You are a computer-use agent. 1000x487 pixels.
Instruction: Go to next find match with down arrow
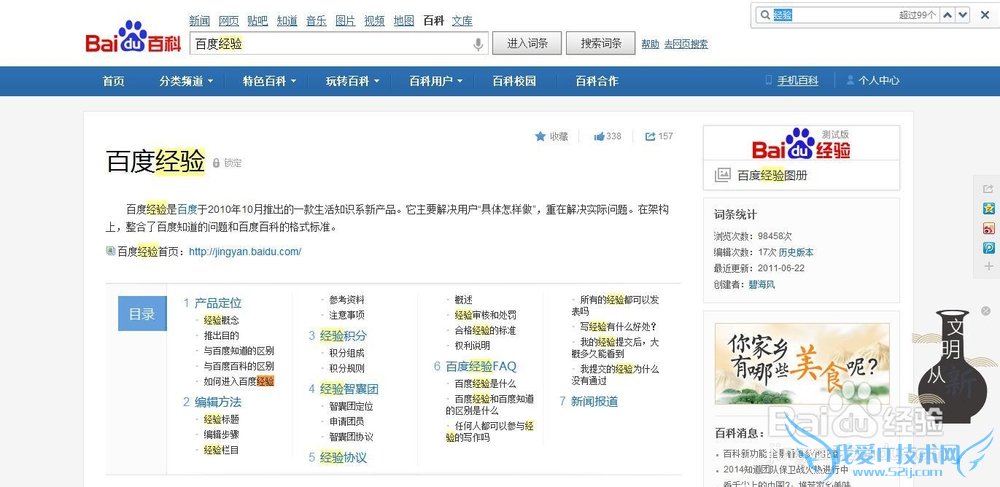[x=962, y=15]
